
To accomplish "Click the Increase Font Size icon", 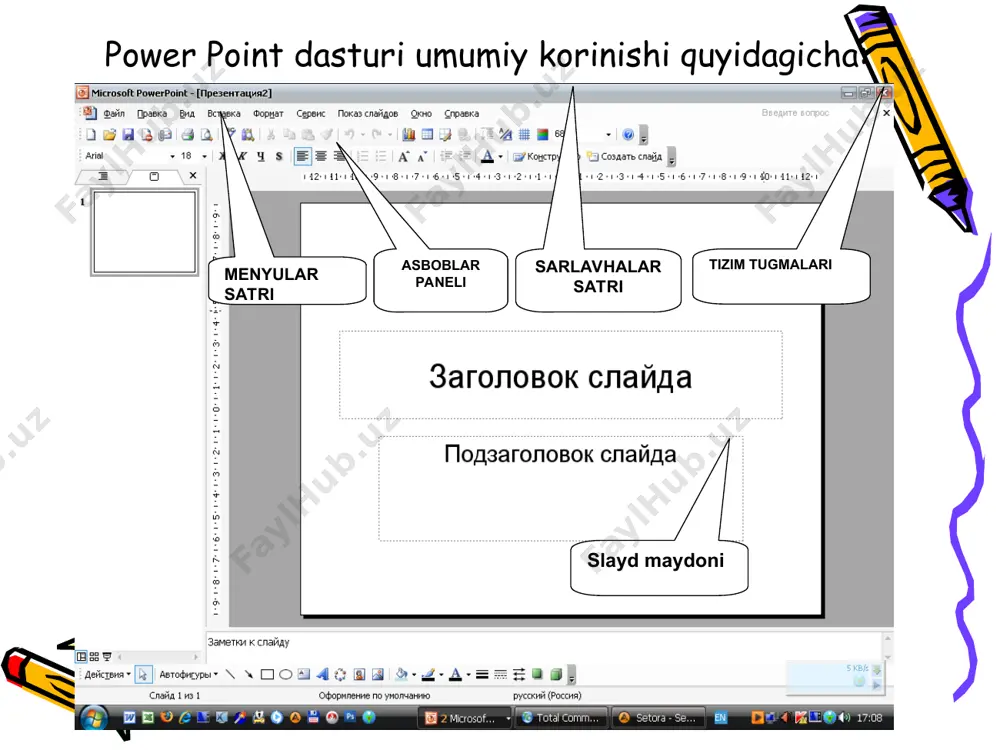I will point(403,156).
